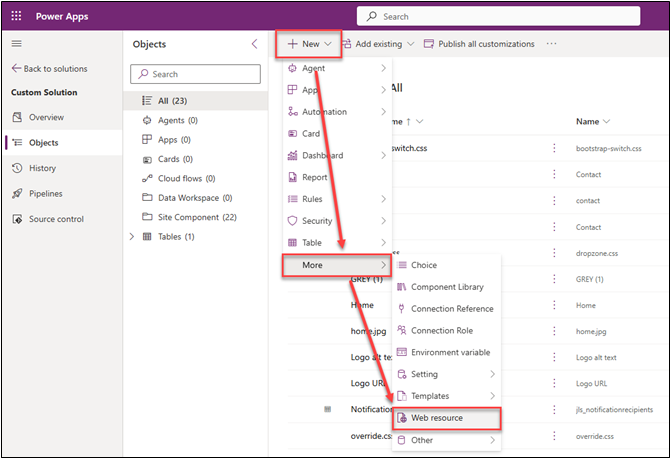Expand the Tables tree node

132,236
